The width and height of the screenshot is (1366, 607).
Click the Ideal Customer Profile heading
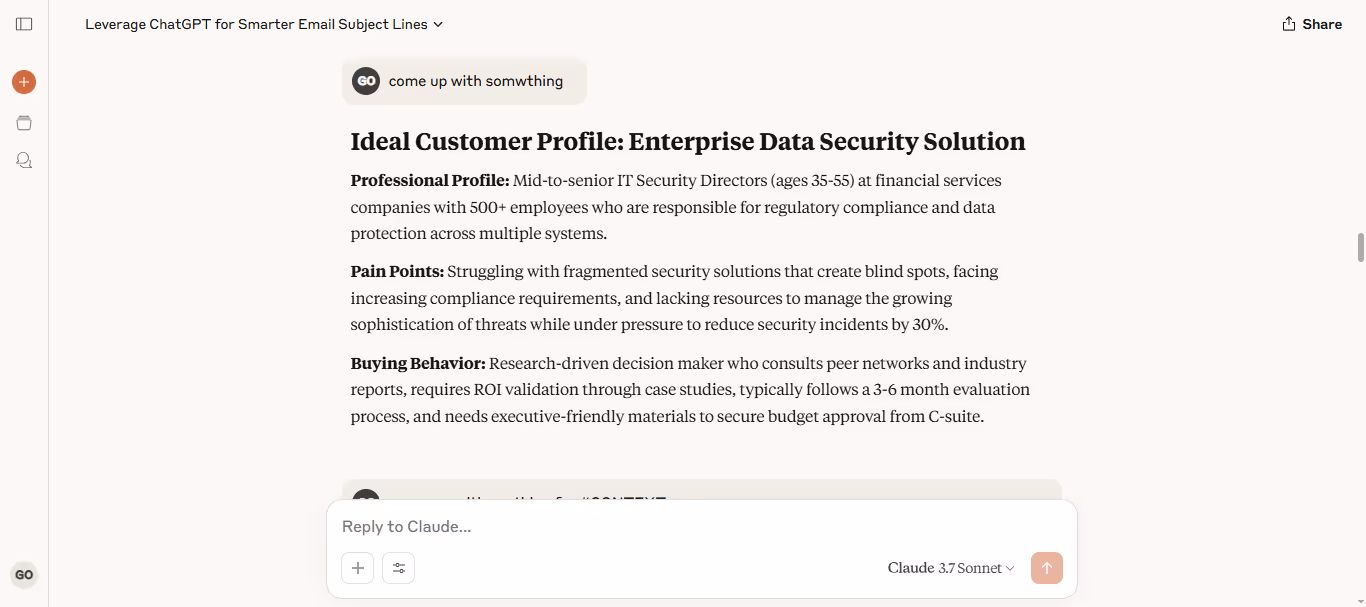click(688, 142)
